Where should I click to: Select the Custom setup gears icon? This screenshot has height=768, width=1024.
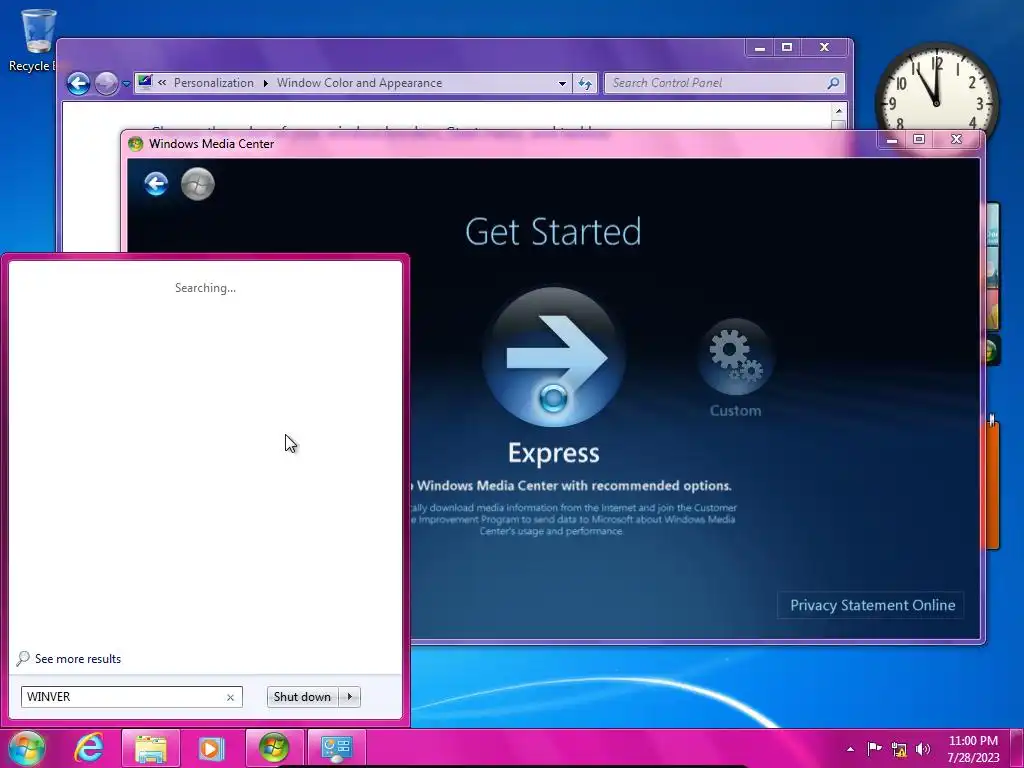[x=735, y=357]
